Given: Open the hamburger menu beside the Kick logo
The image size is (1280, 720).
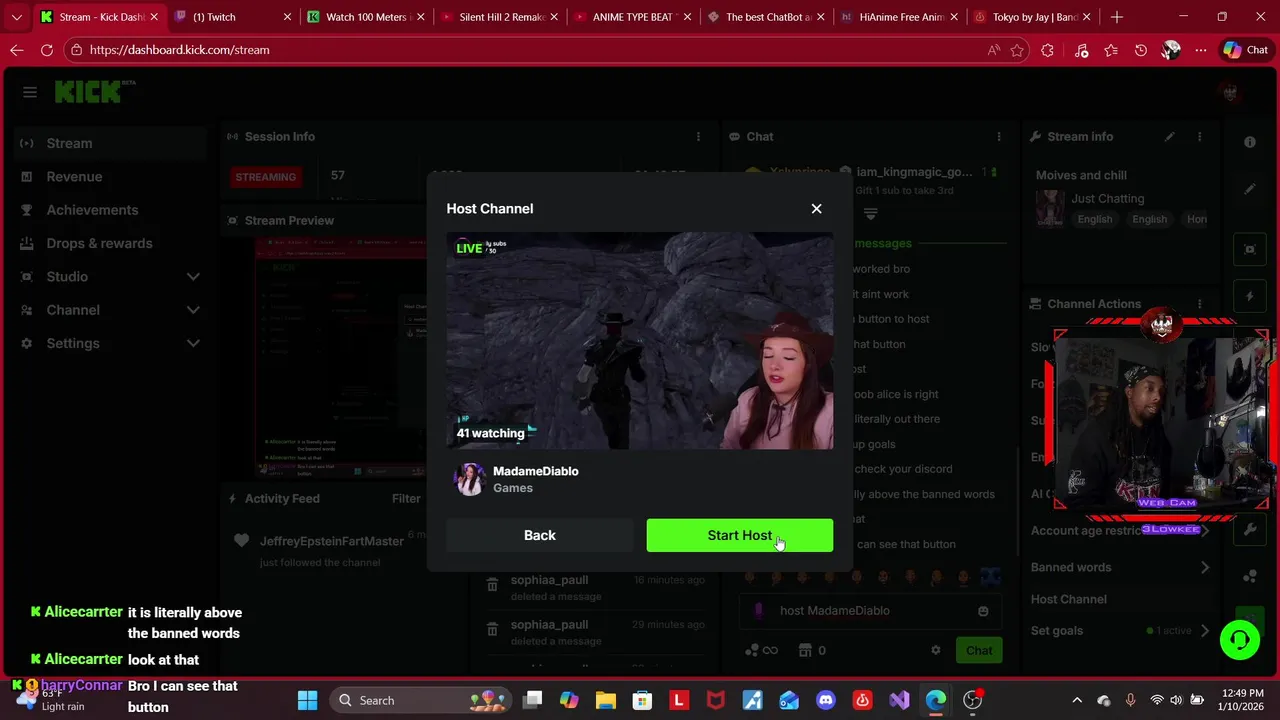Looking at the screenshot, I should coord(29,92).
